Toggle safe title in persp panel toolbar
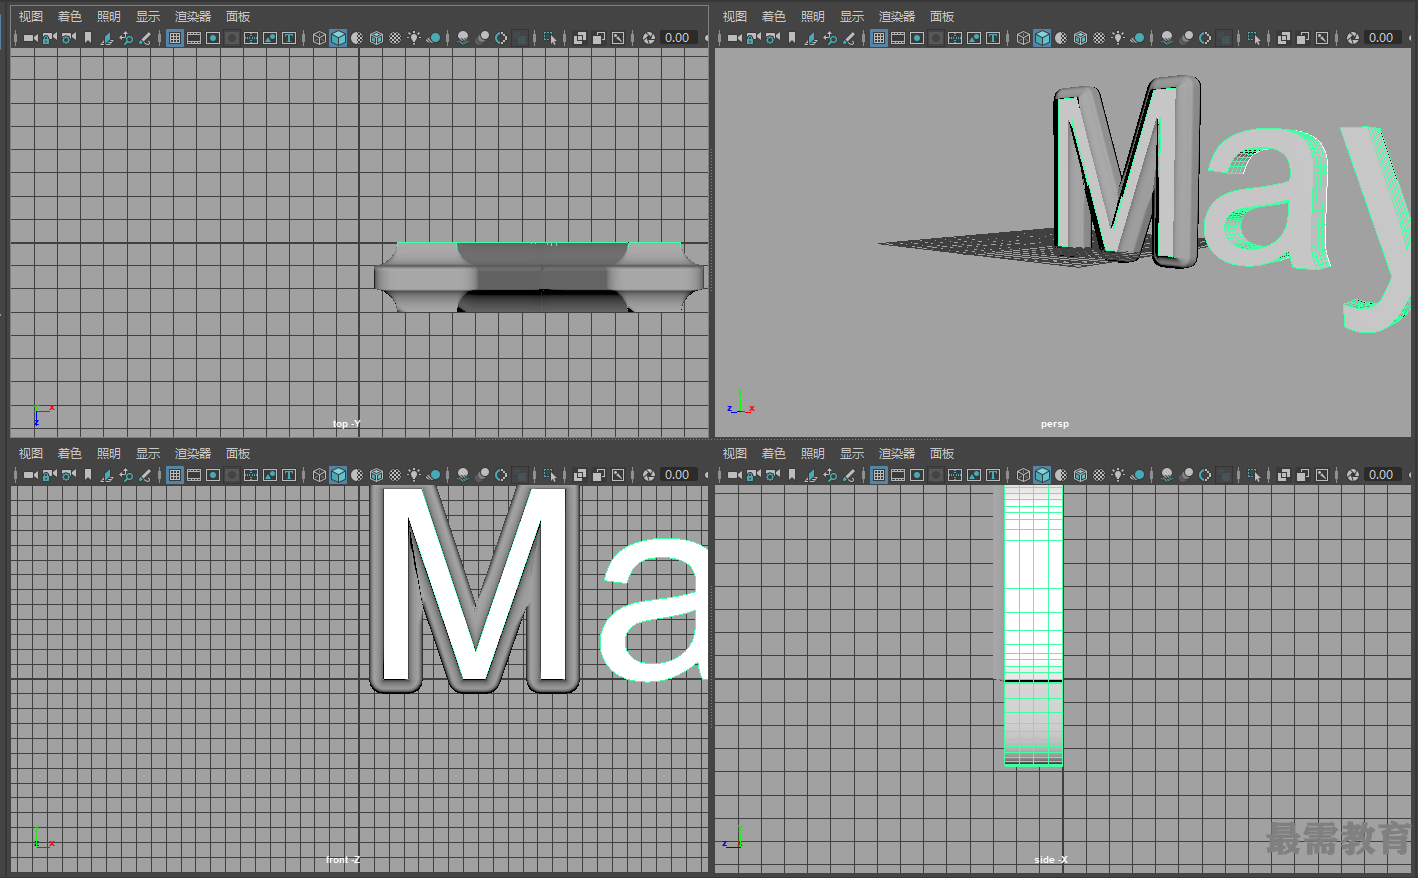Screen dimensions: 1418x878 [x=993, y=38]
